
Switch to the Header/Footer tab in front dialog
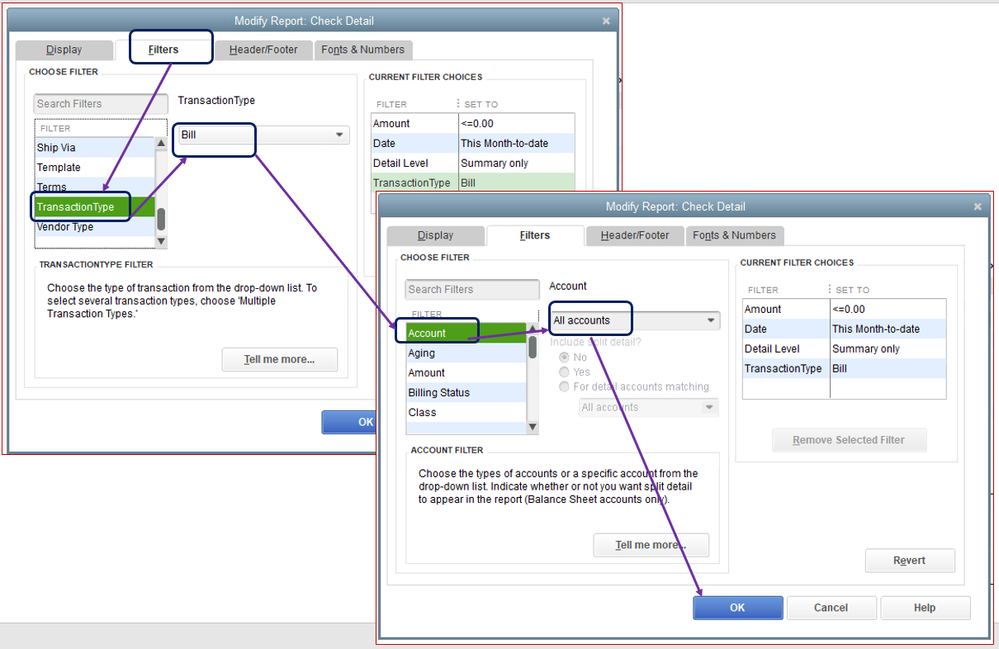635,235
